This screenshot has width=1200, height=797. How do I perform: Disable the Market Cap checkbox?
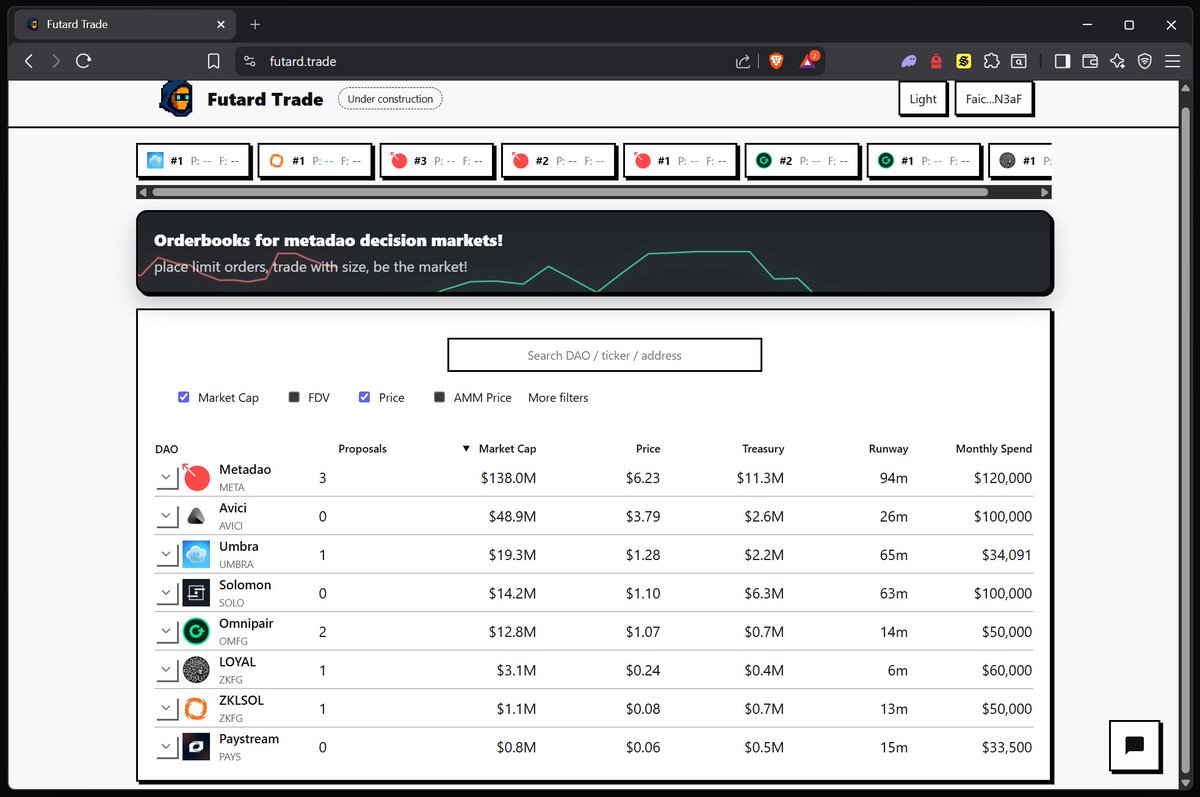[183, 397]
